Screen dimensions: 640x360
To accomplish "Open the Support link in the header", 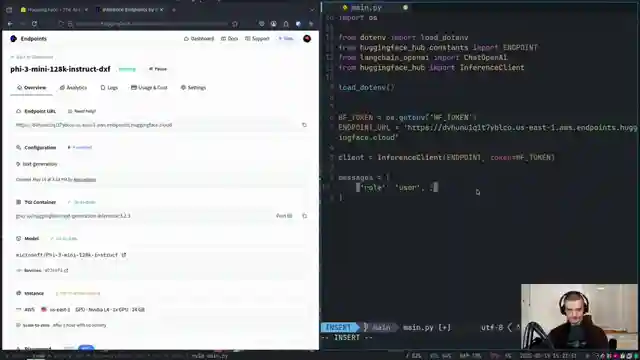I will pos(257,38).
